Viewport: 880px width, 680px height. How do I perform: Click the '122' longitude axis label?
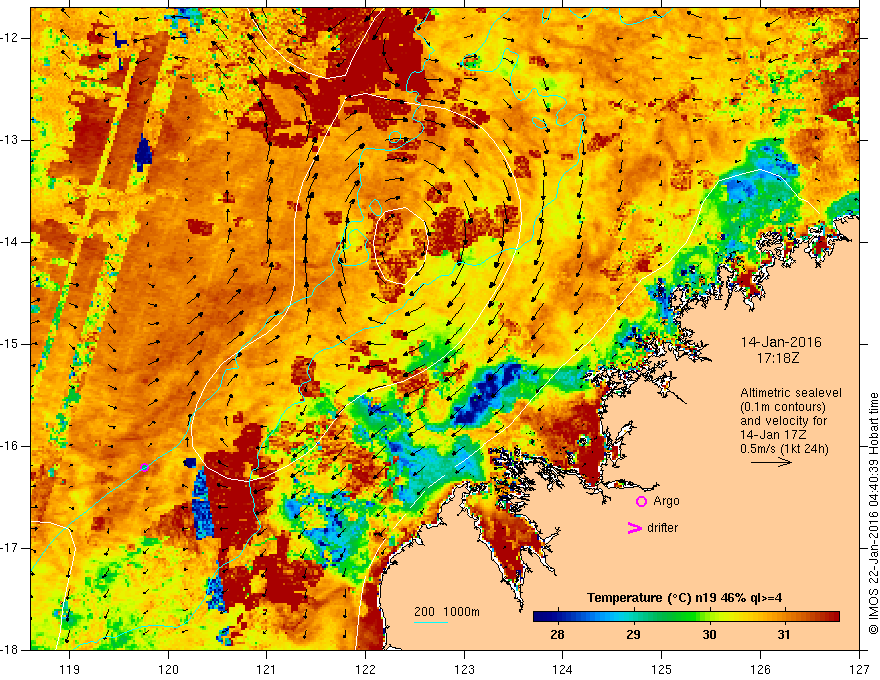click(x=365, y=669)
